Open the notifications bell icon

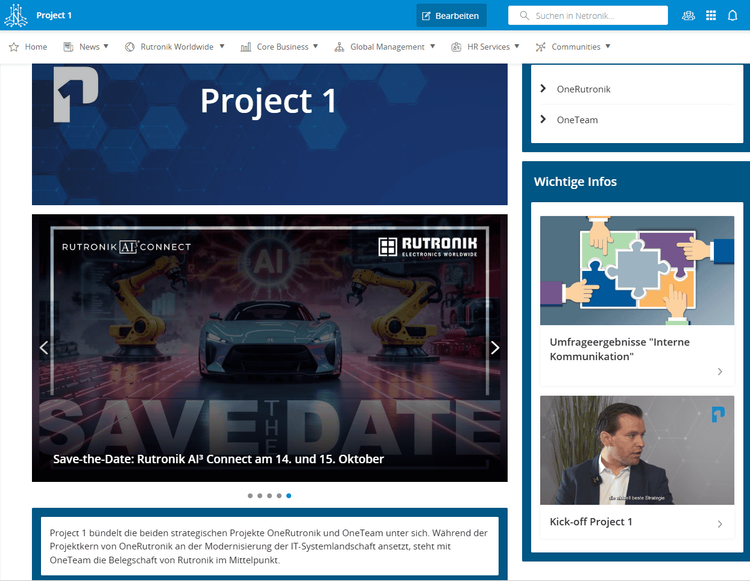point(732,15)
